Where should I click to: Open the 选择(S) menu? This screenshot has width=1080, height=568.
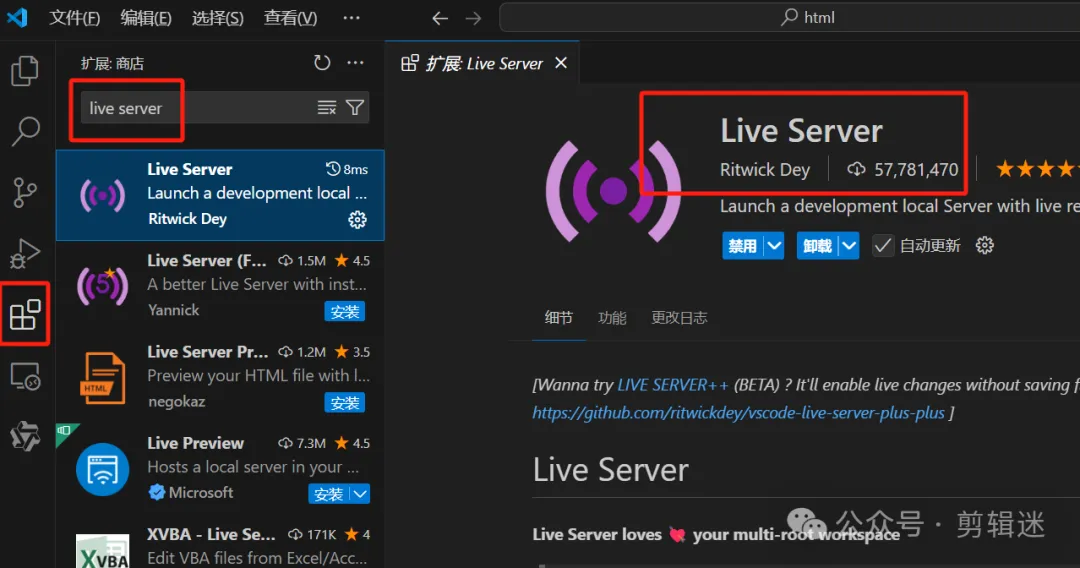click(218, 17)
